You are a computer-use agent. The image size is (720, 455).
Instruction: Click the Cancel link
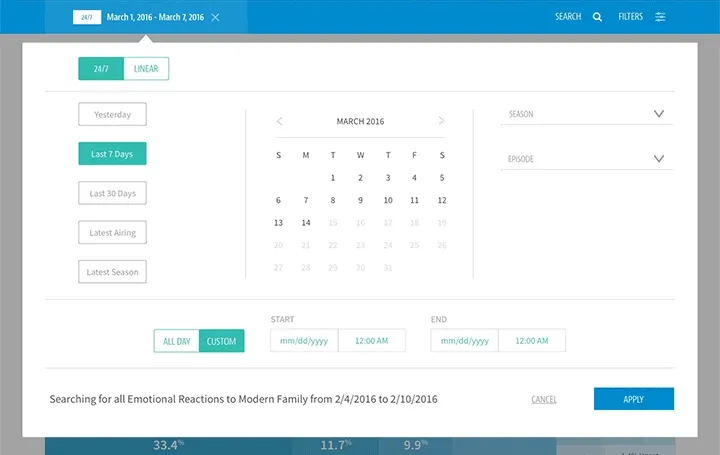point(544,400)
